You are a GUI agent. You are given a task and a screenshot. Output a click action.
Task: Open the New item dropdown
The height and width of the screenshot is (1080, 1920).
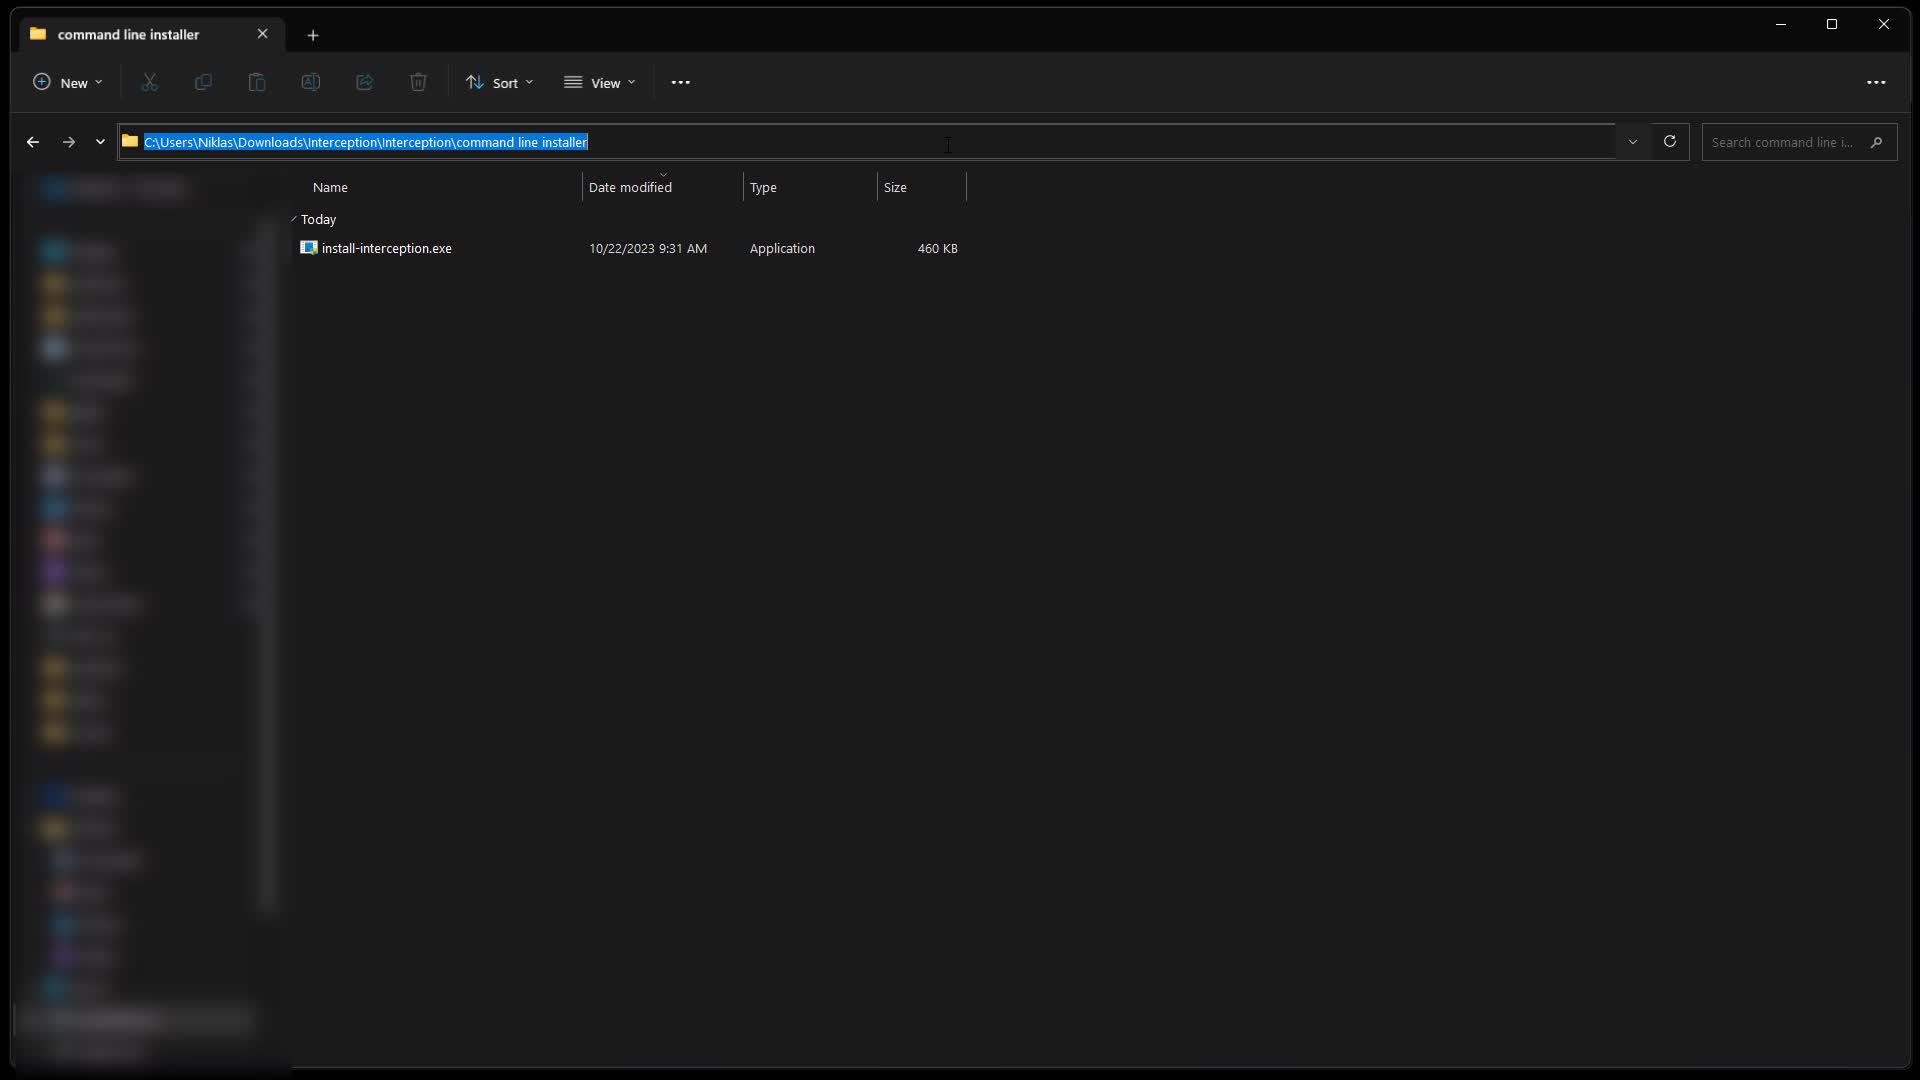pos(67,82)
